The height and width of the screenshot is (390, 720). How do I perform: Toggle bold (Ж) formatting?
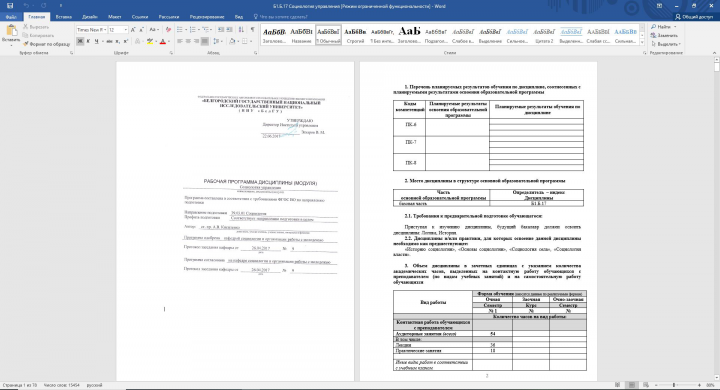pyautogui.click(x=80, y=41)
